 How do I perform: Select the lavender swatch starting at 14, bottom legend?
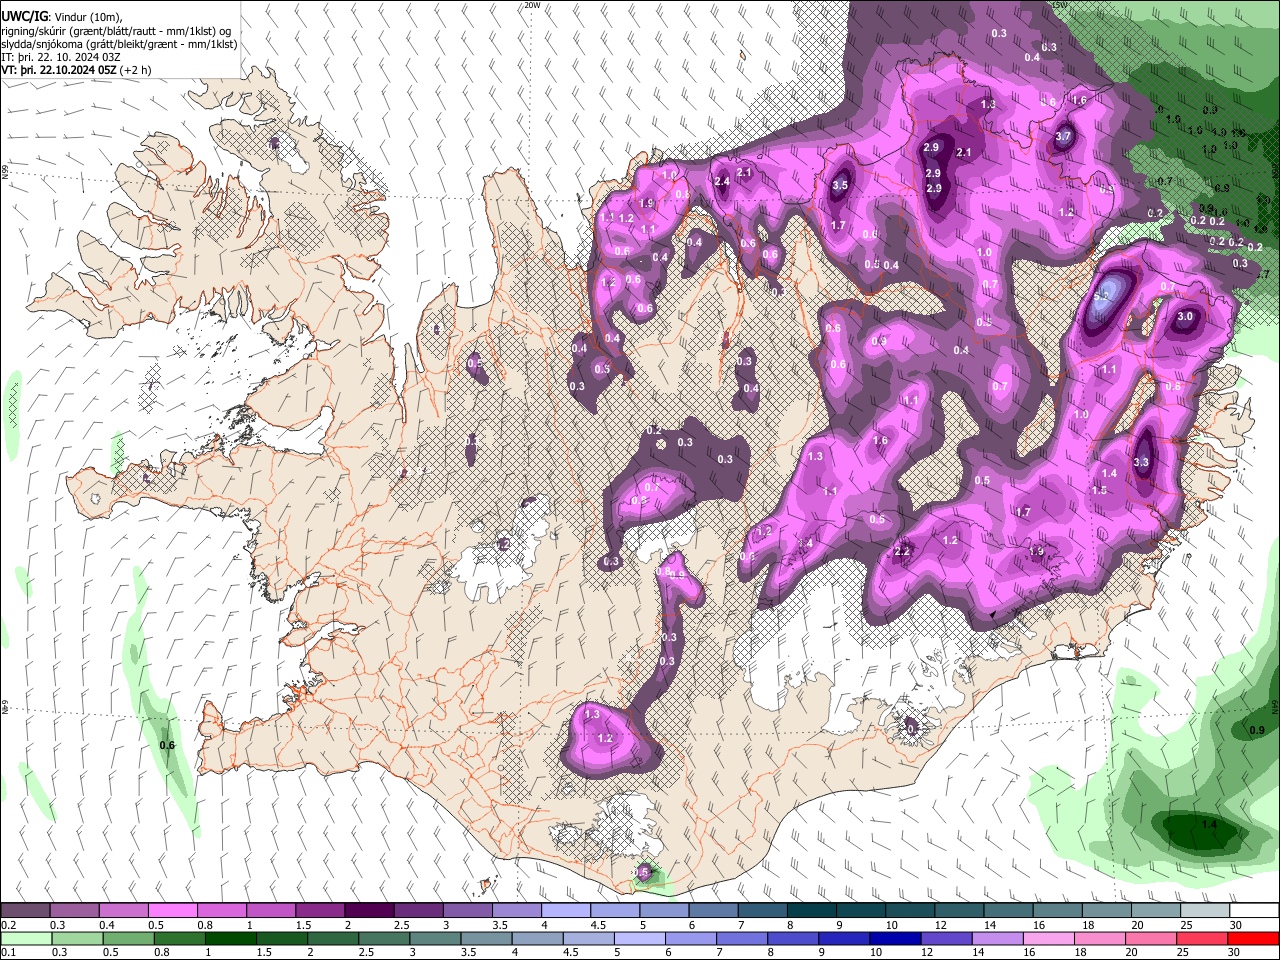click(x=997, y=939)
